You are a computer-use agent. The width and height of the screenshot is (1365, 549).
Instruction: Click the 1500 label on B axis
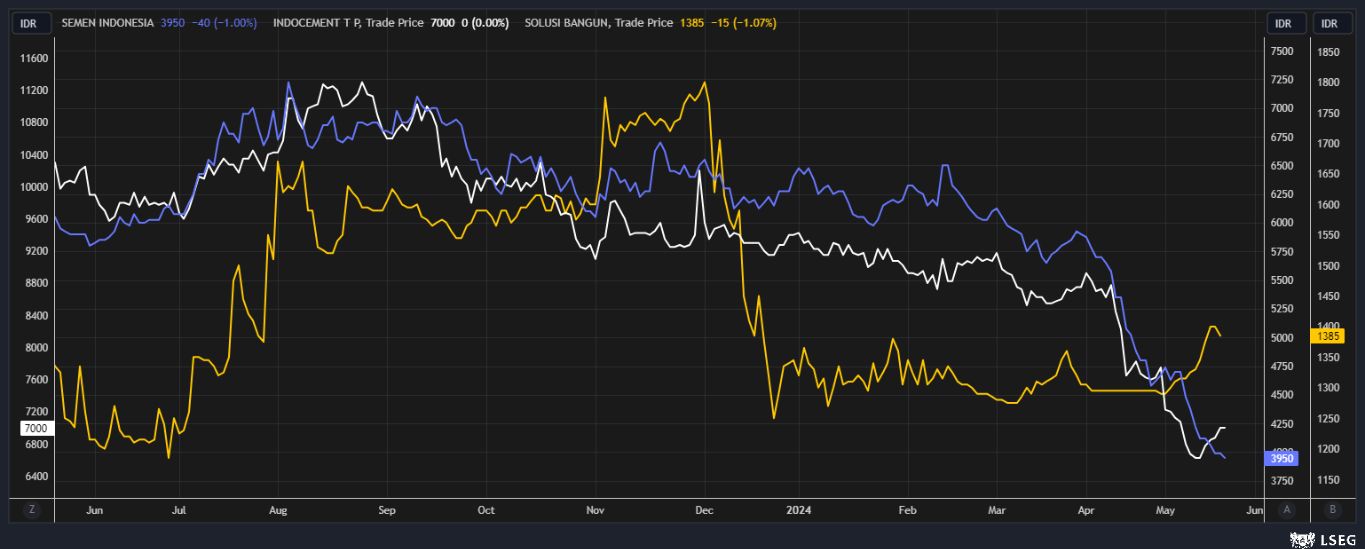[1328, 266]
